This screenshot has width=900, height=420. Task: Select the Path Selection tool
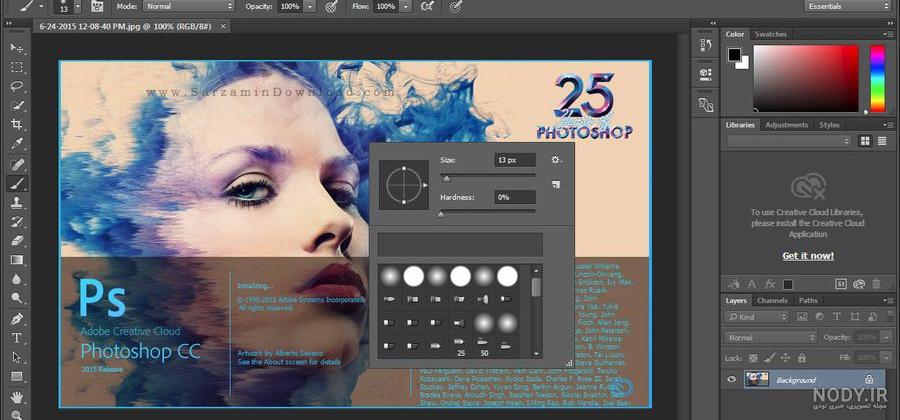(17, 357)
